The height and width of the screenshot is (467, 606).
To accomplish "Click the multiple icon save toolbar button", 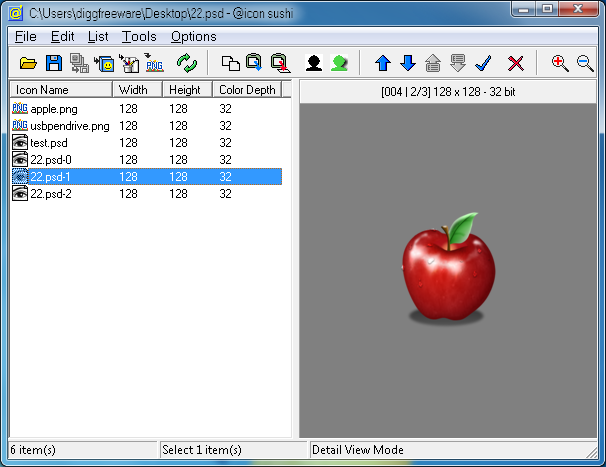I will [x=79, y=63].
